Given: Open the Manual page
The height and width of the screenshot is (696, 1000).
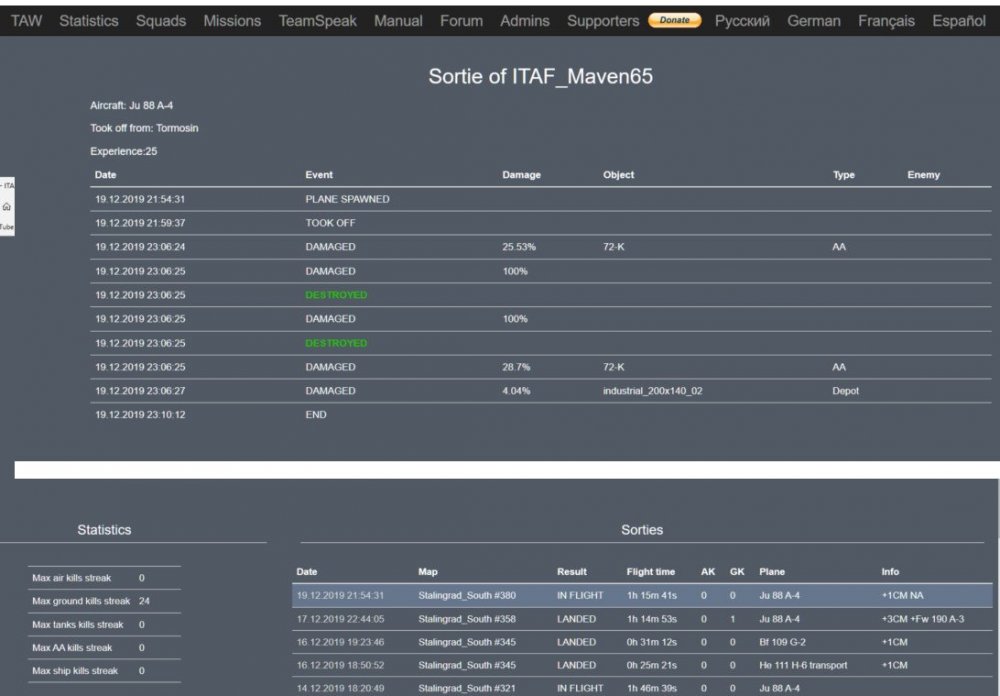Looking at the screenshot, I should (398, 21).
